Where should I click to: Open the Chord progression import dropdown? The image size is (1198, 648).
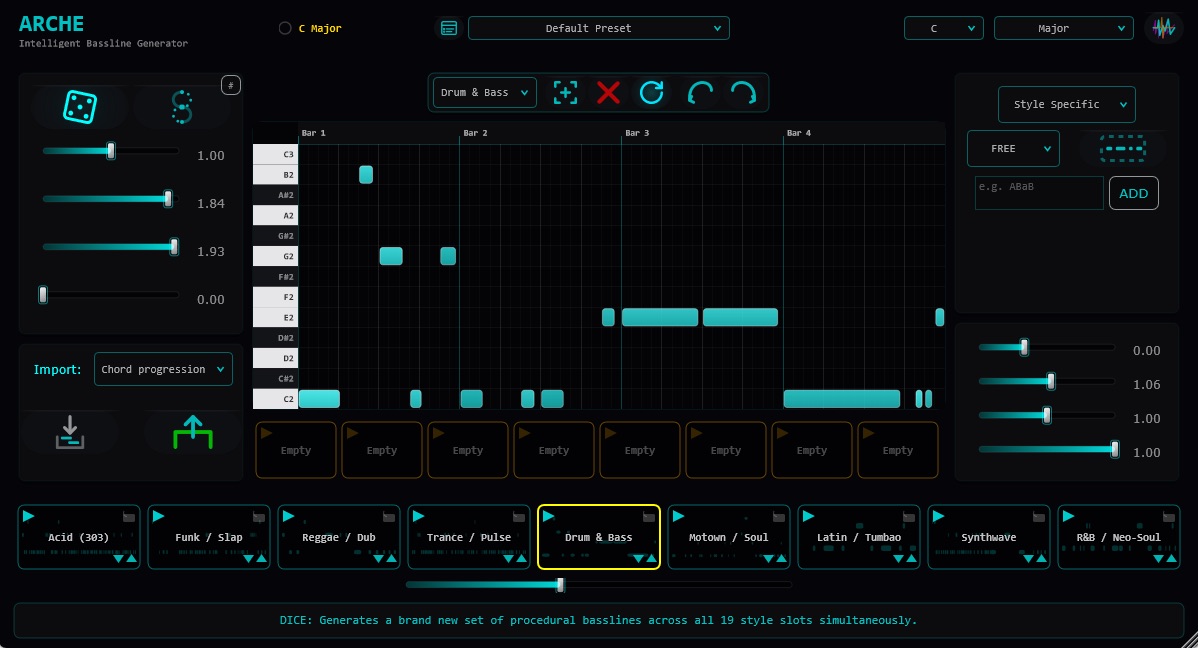click(x=164, y=369)
